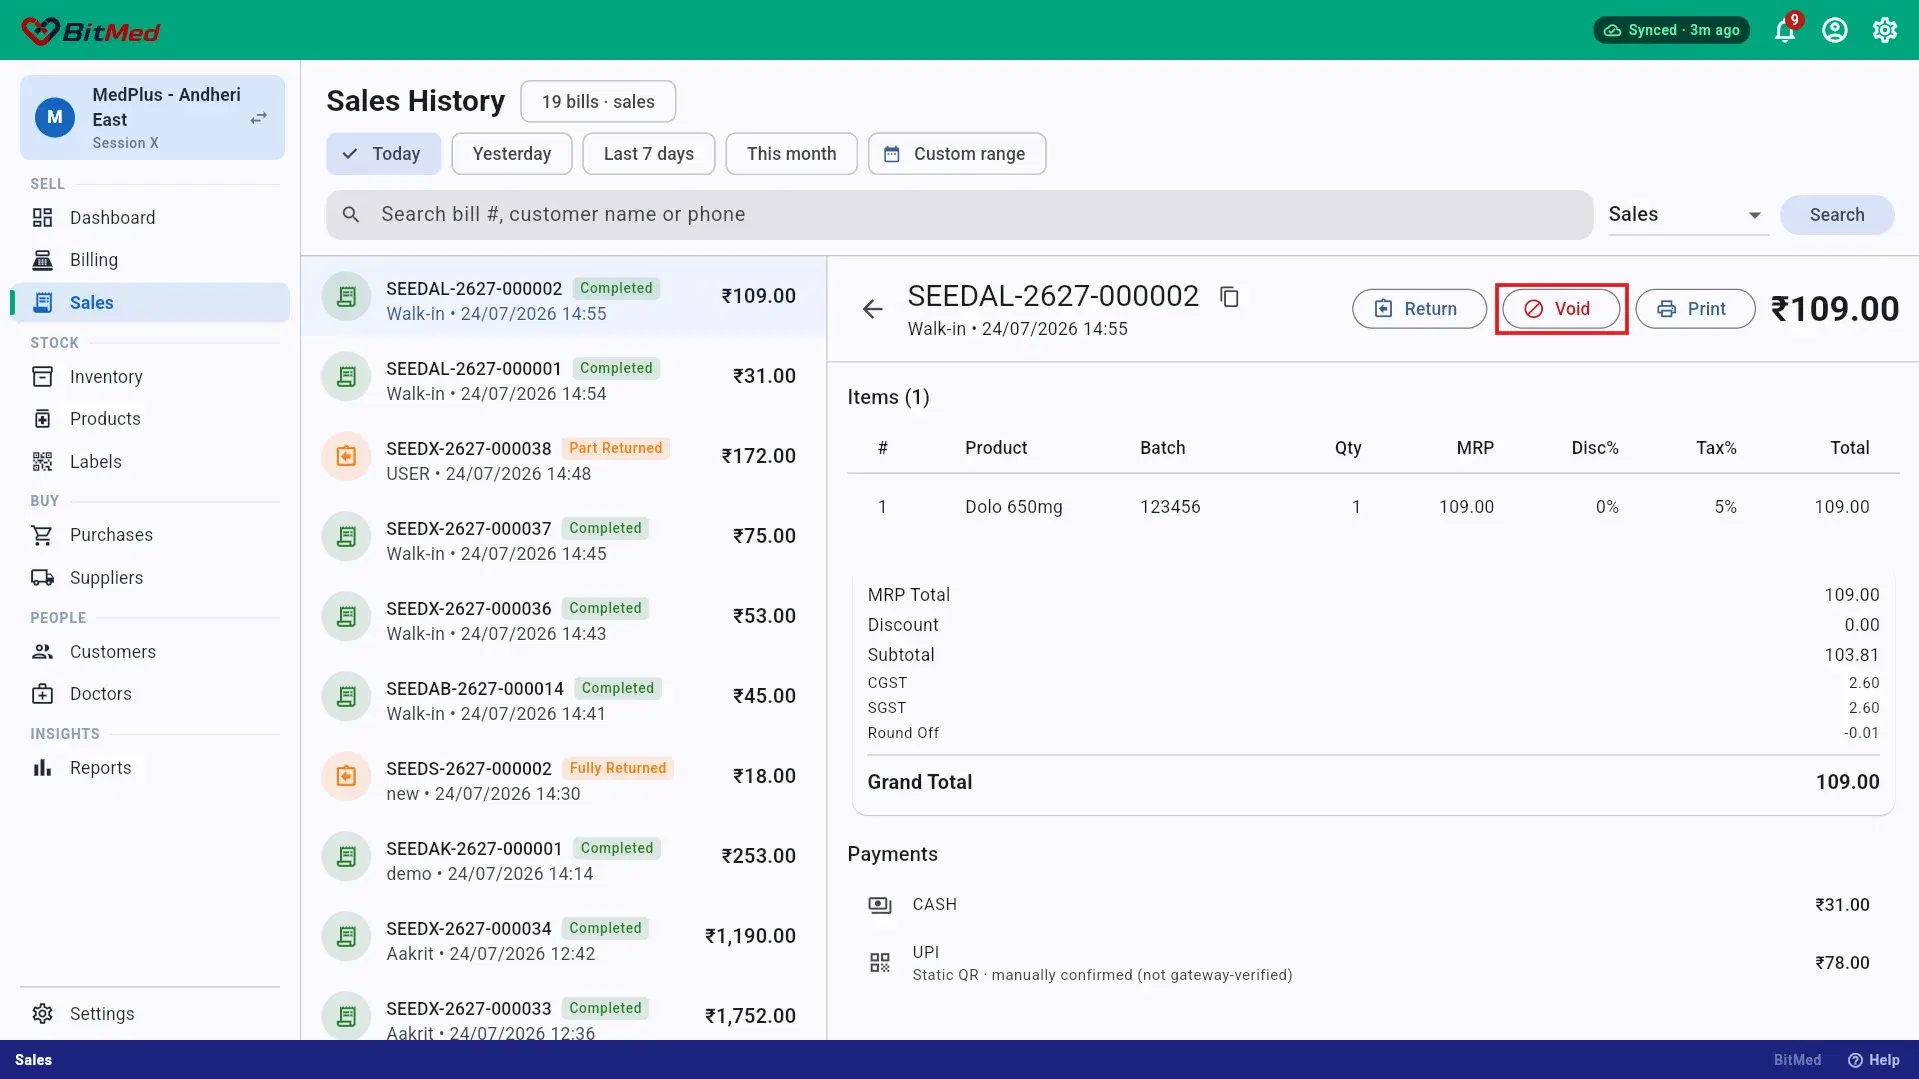
Task: Click the Part Returned status badge
Action: click(616, 449)
